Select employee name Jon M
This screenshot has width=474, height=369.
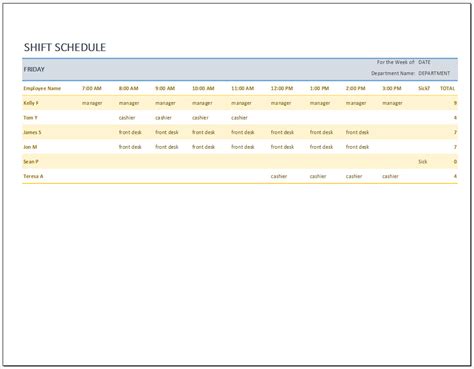pos(30,147)
